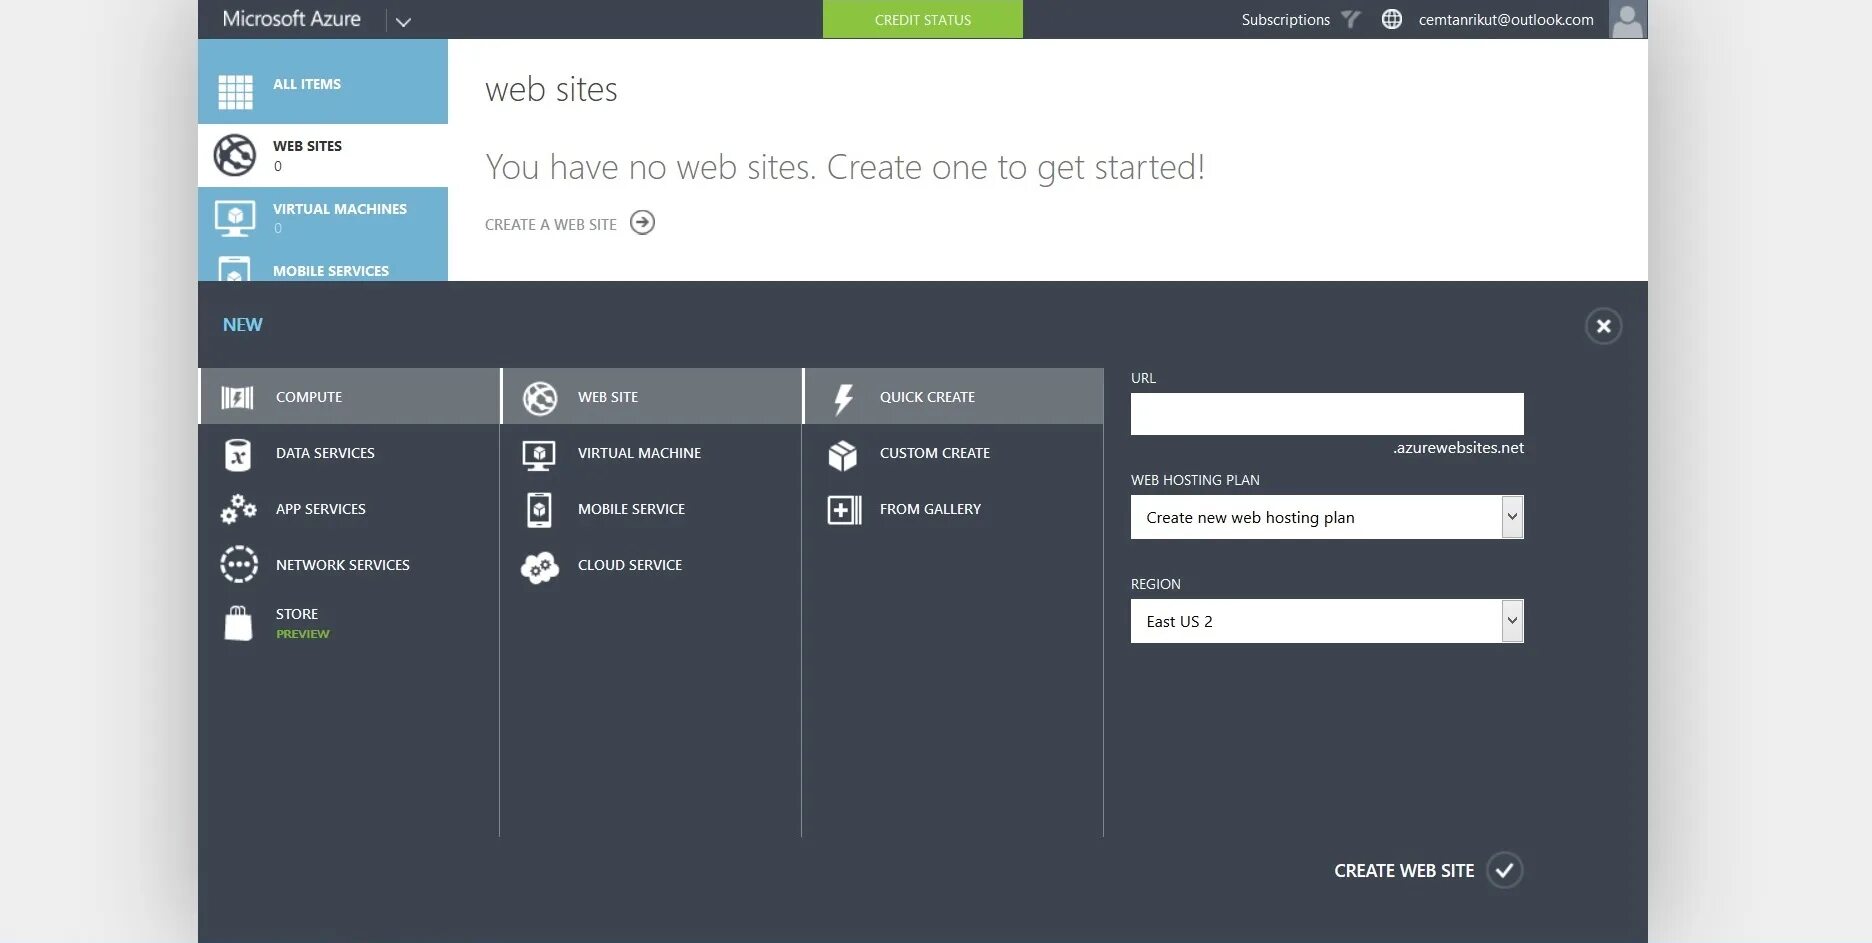Click the Custom Create box icon
1872x943 pixels.
(843, 455)
